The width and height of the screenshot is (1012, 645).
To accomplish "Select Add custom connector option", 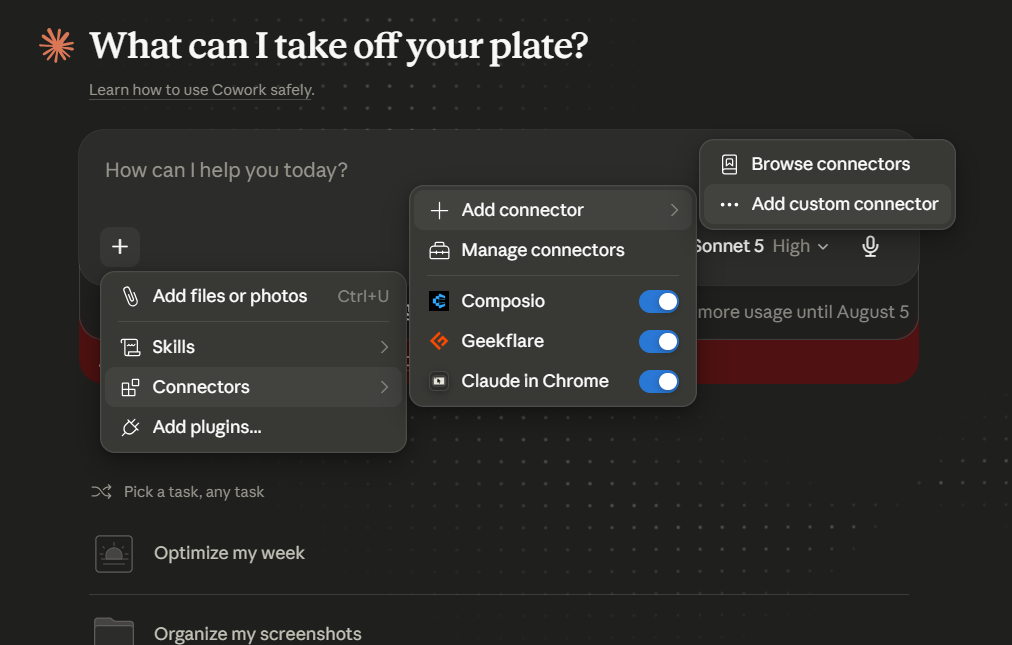I will tap(827, 204).
